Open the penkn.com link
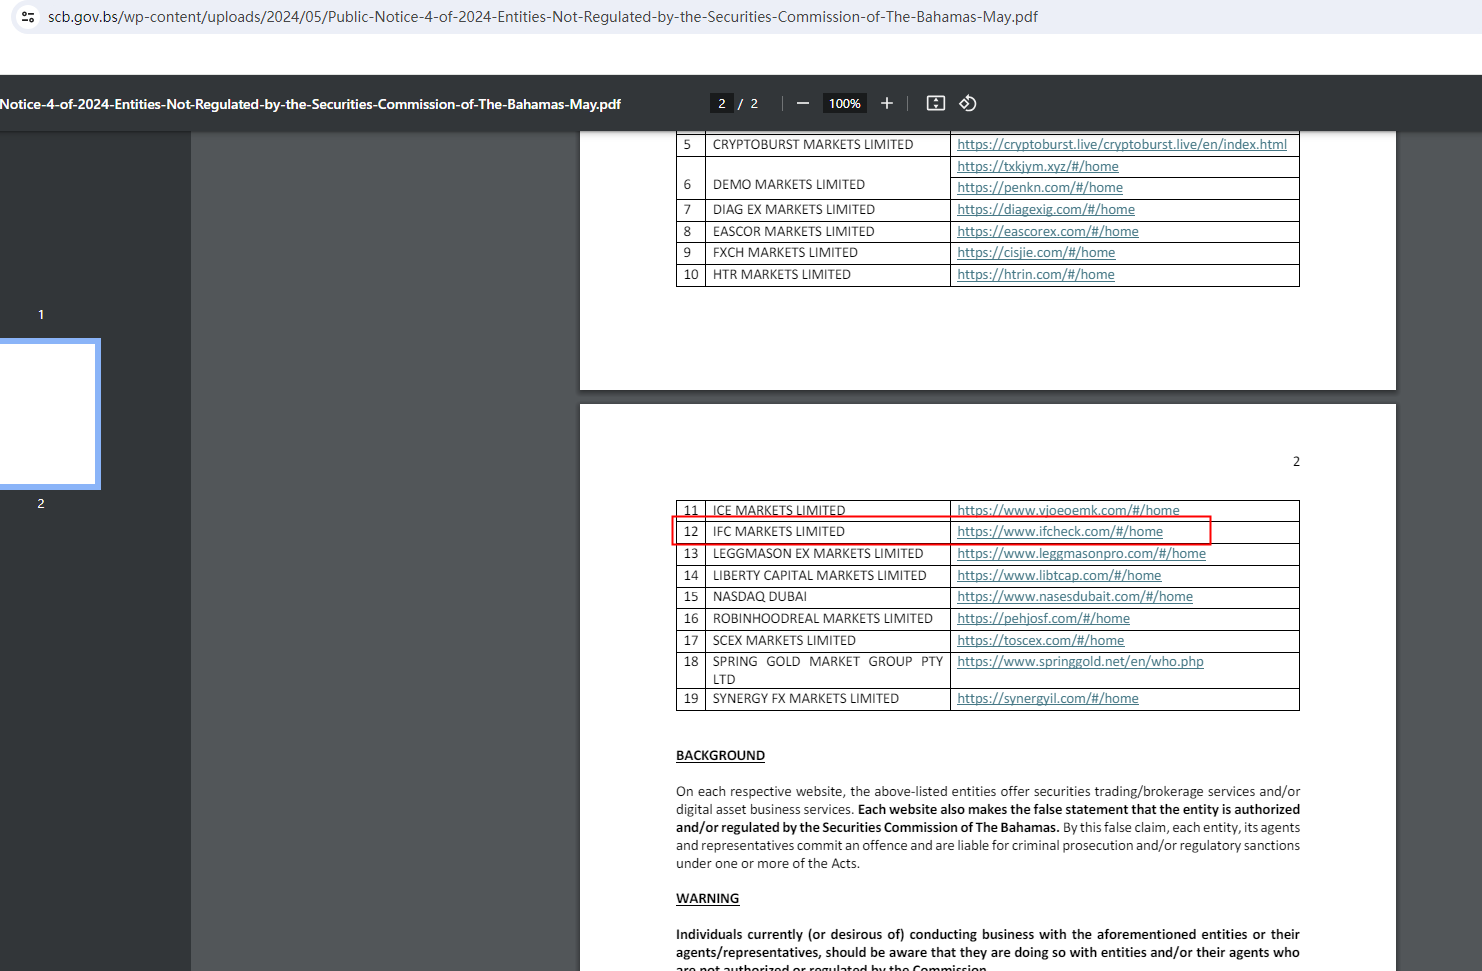The height and width of the screenshot is (971, 1482). click(x=1039, y=188)
